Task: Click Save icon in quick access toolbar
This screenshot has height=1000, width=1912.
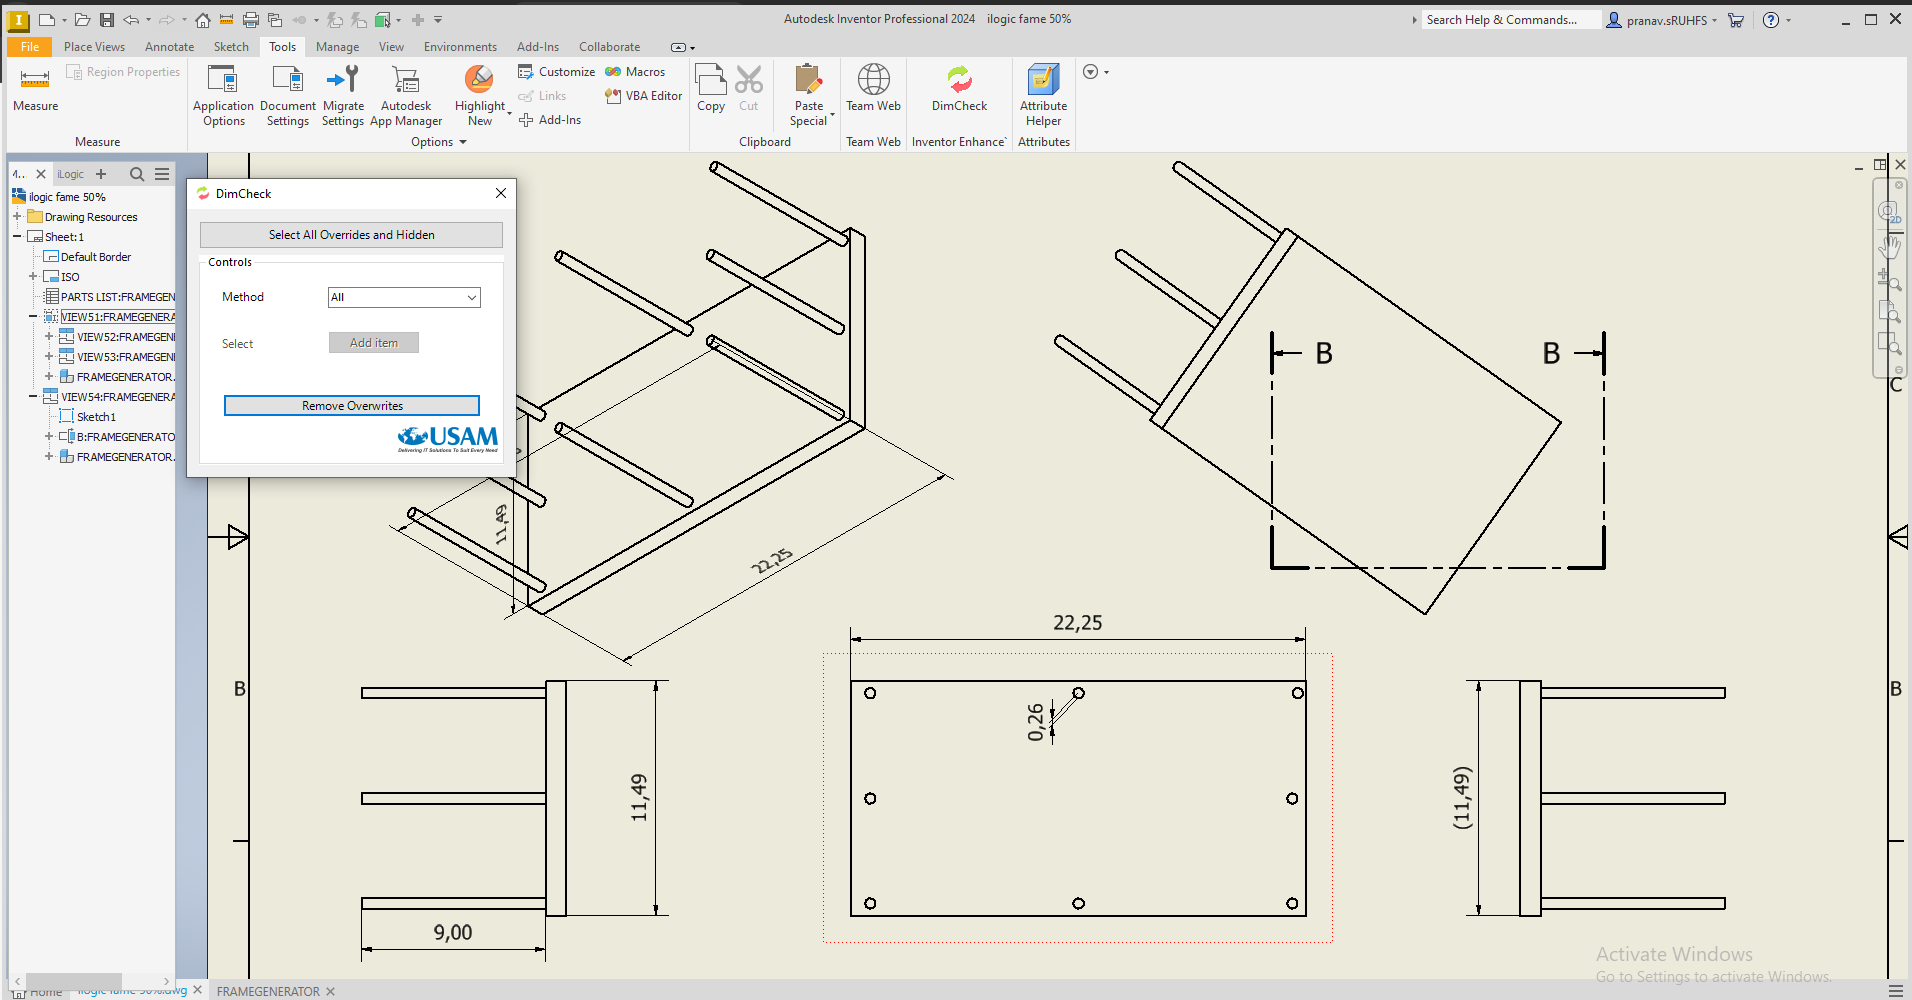Action: pos(107,20)
